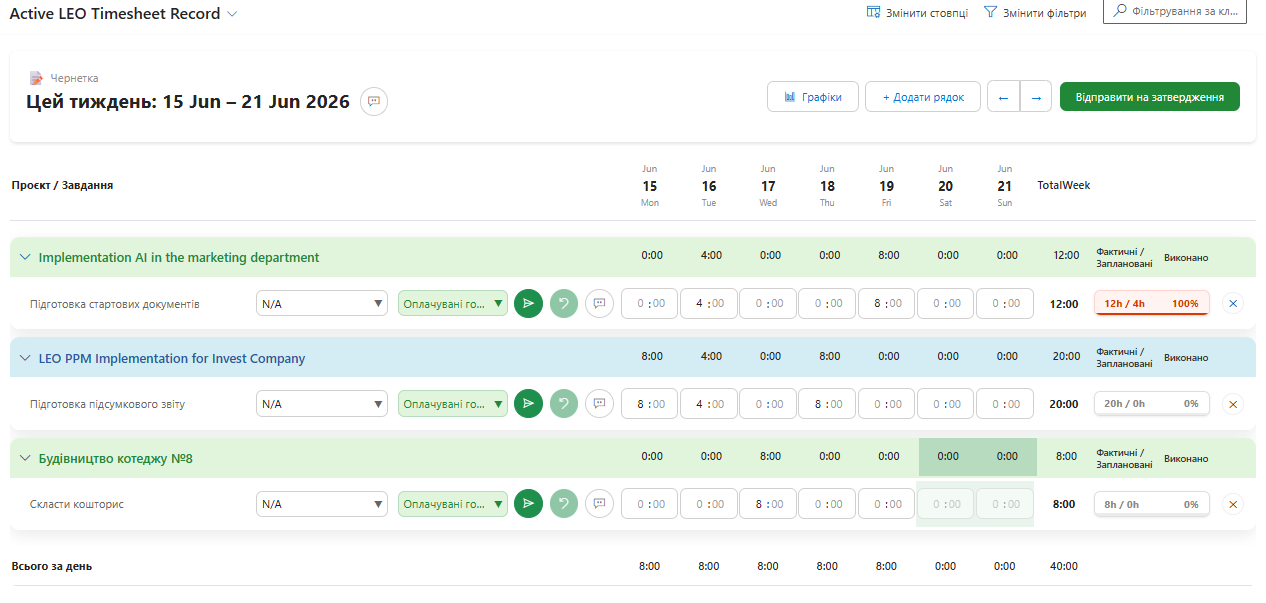Open the Графіки button
The image size is (1266, 603).
pos(813,97)
